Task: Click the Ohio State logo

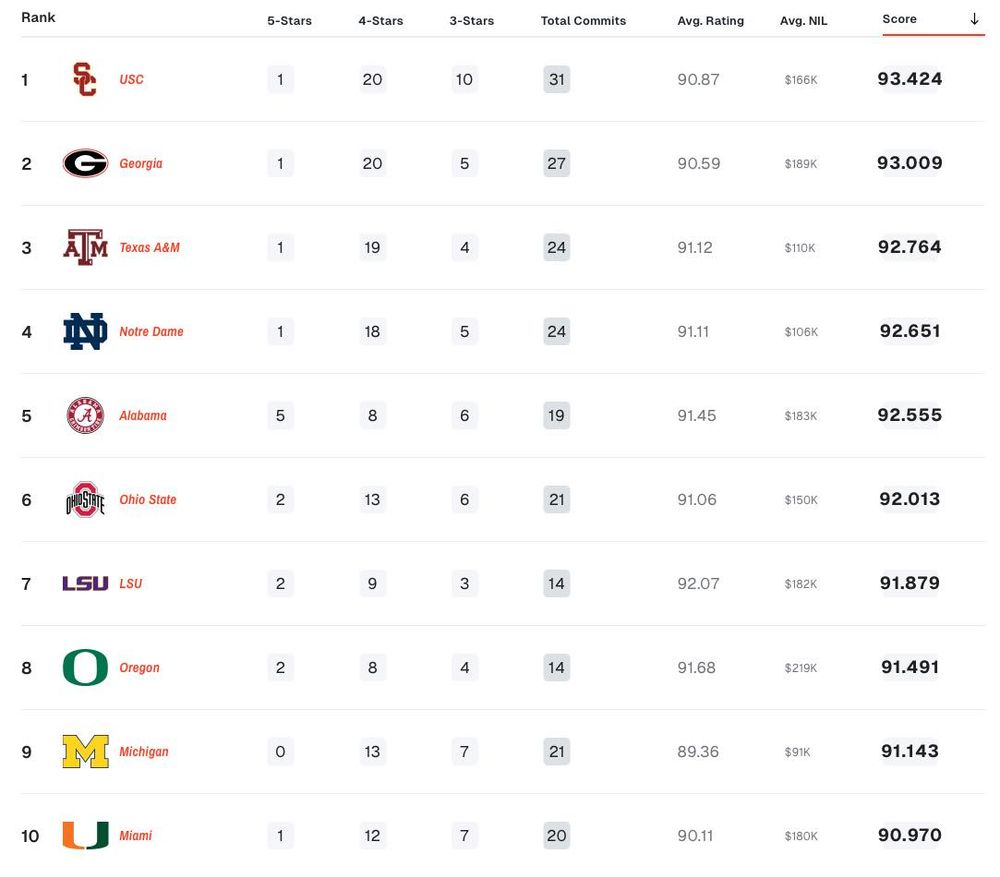Action: 85,500
